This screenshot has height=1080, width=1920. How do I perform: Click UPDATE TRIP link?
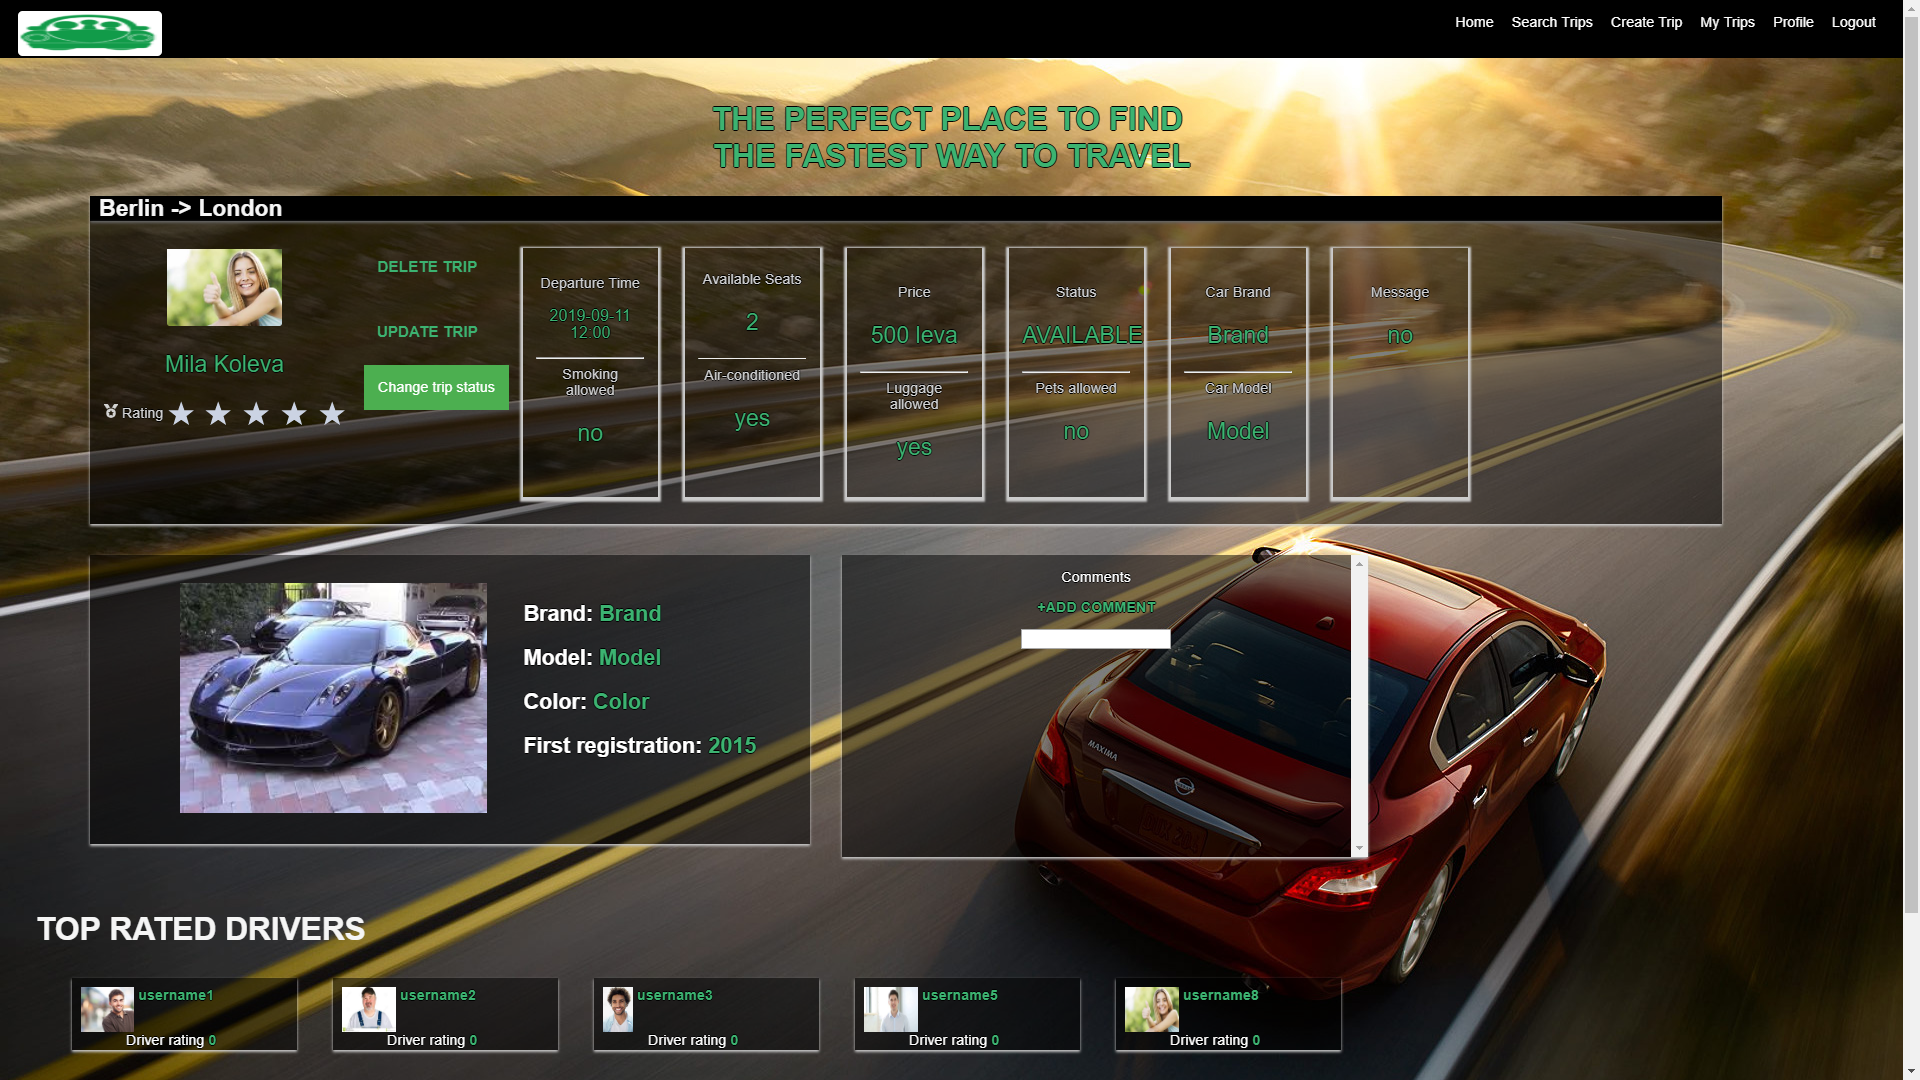click(427, 332)
